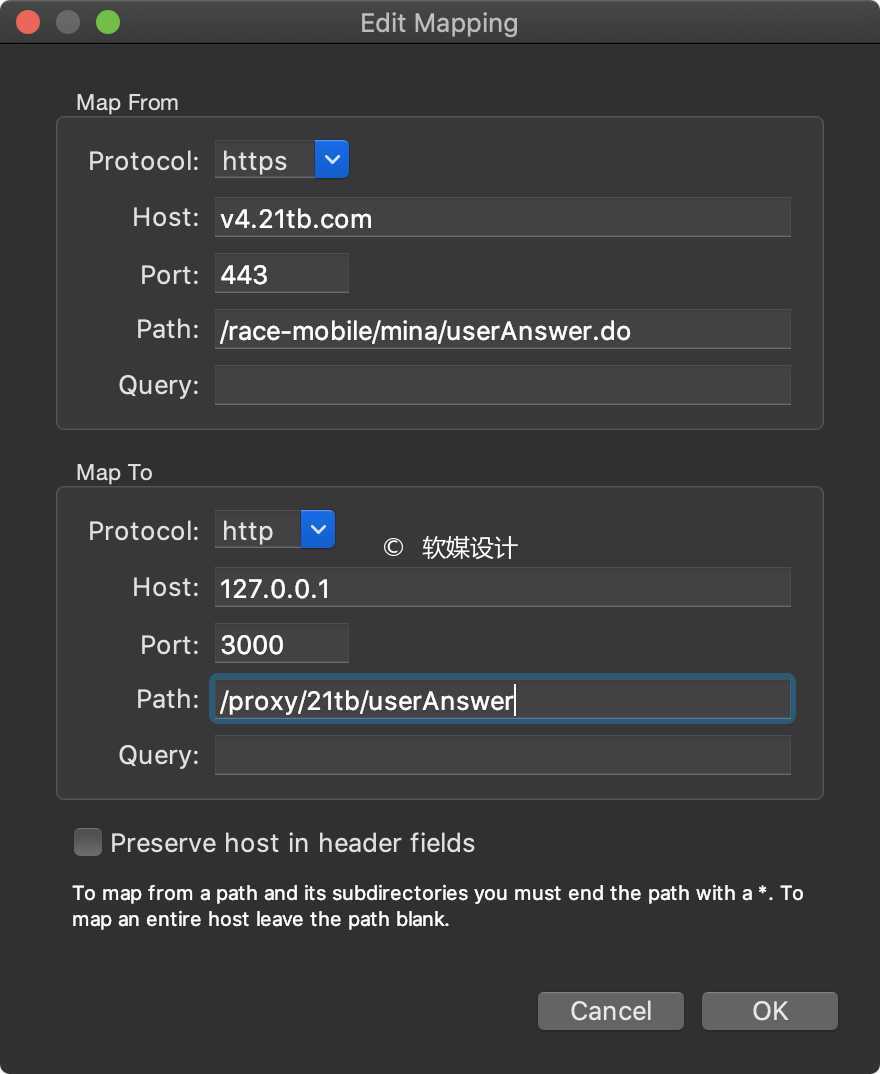
Task: Edit the /race-mobile/mina/userAnswer.do path
Action: point(502,329)
